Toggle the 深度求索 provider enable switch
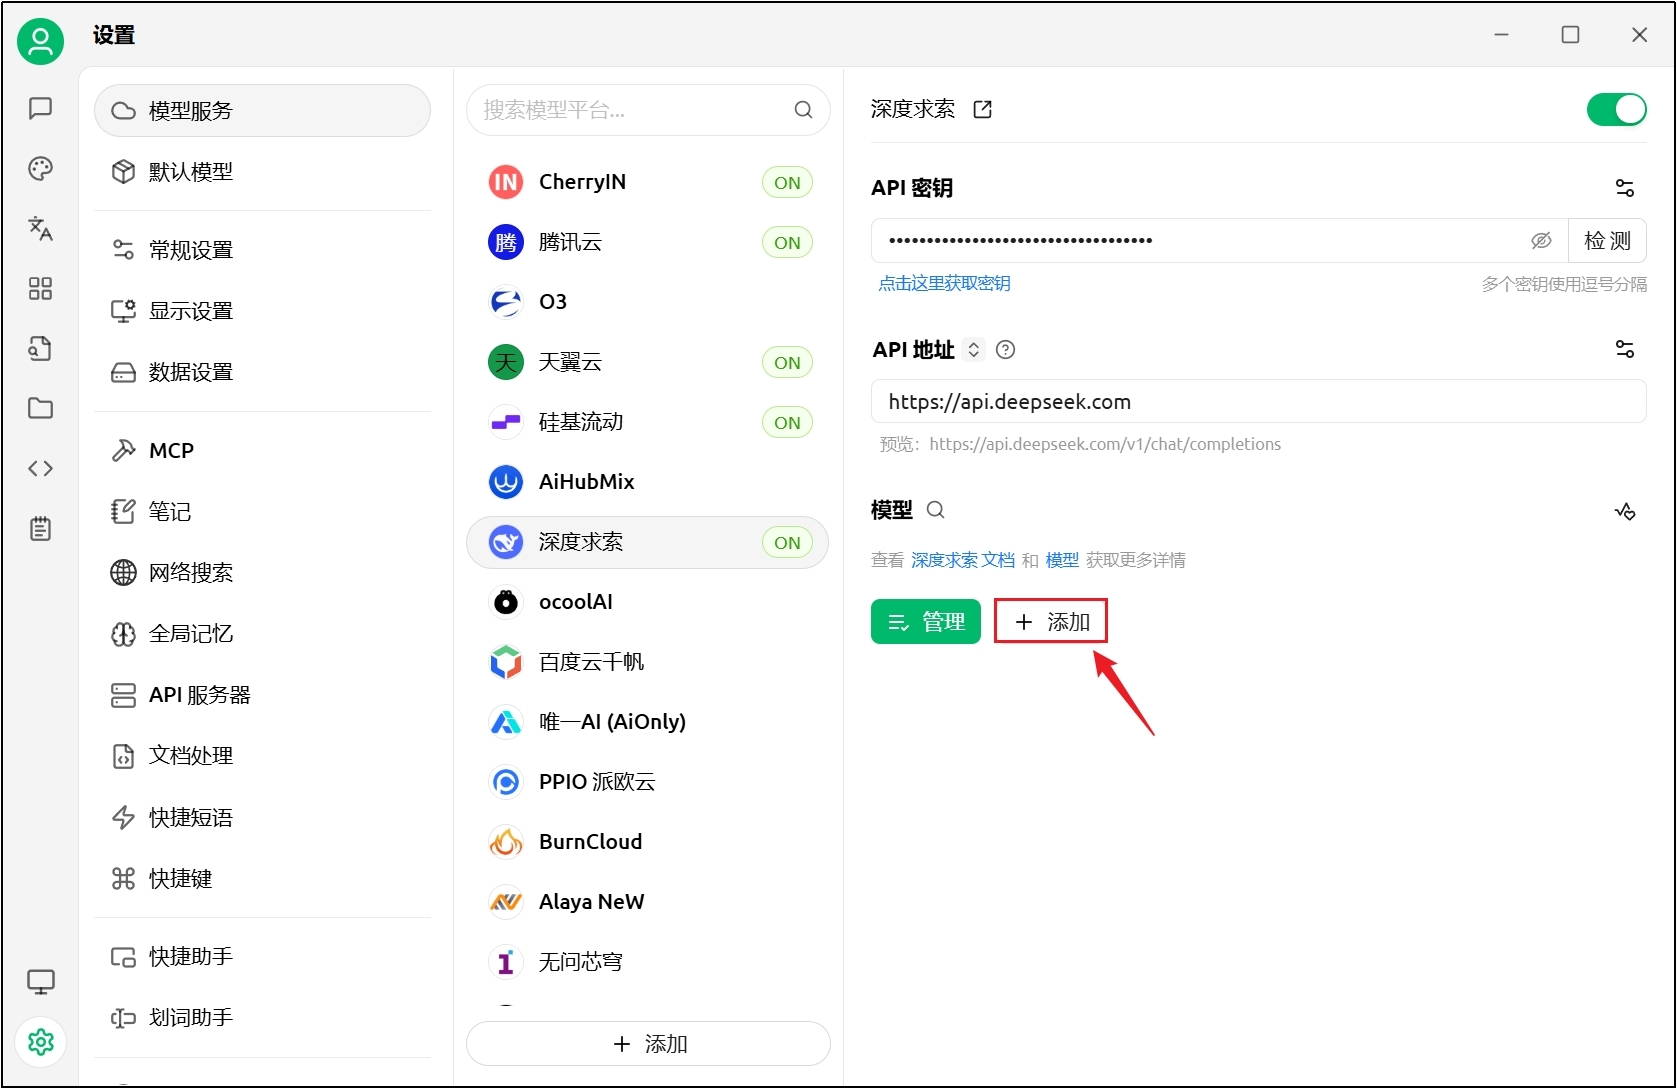1677x1091 pixels. click(x=1616, y=109)
